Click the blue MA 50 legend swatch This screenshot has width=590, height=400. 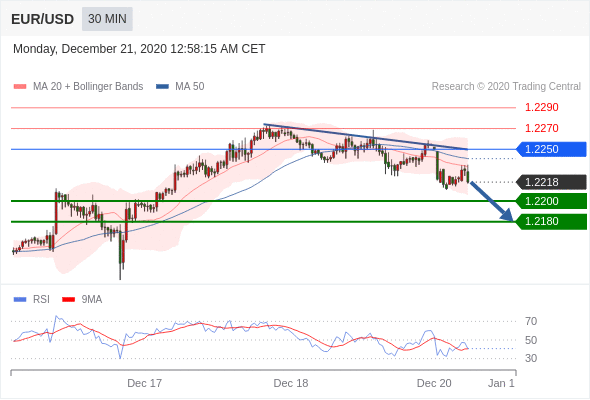(163, 87)
